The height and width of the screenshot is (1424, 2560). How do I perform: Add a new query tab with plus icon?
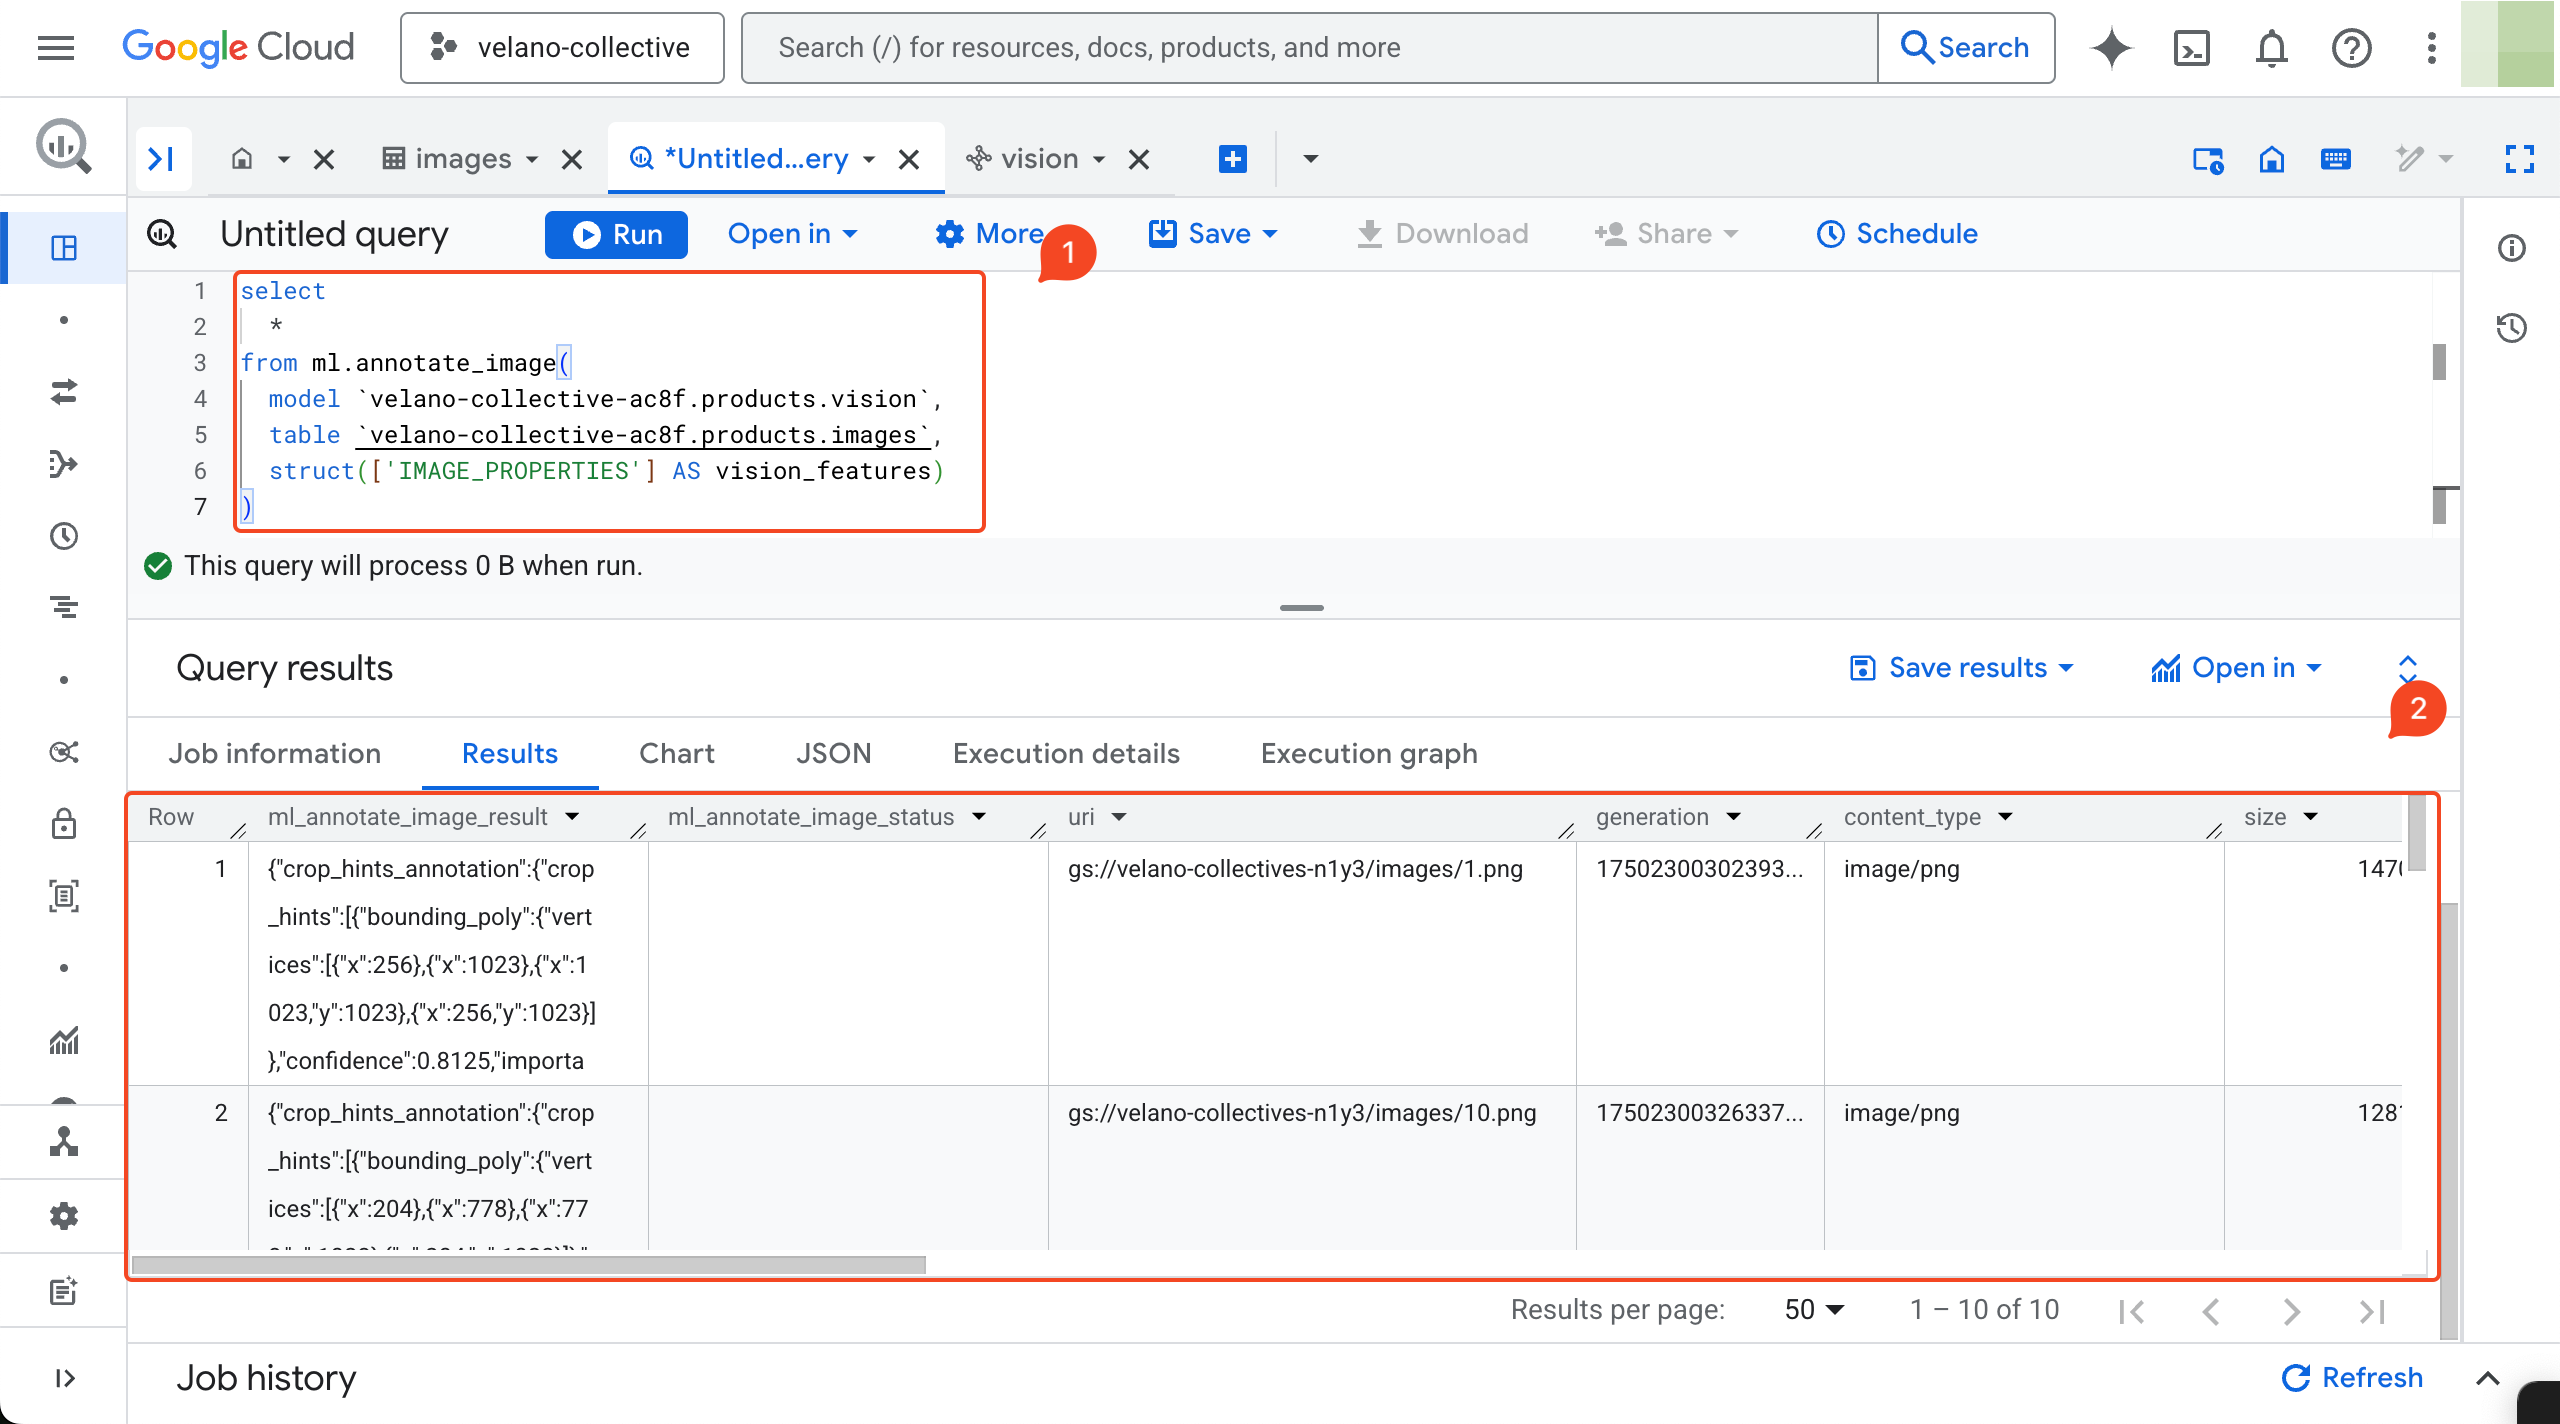[x=1233, y=158]
